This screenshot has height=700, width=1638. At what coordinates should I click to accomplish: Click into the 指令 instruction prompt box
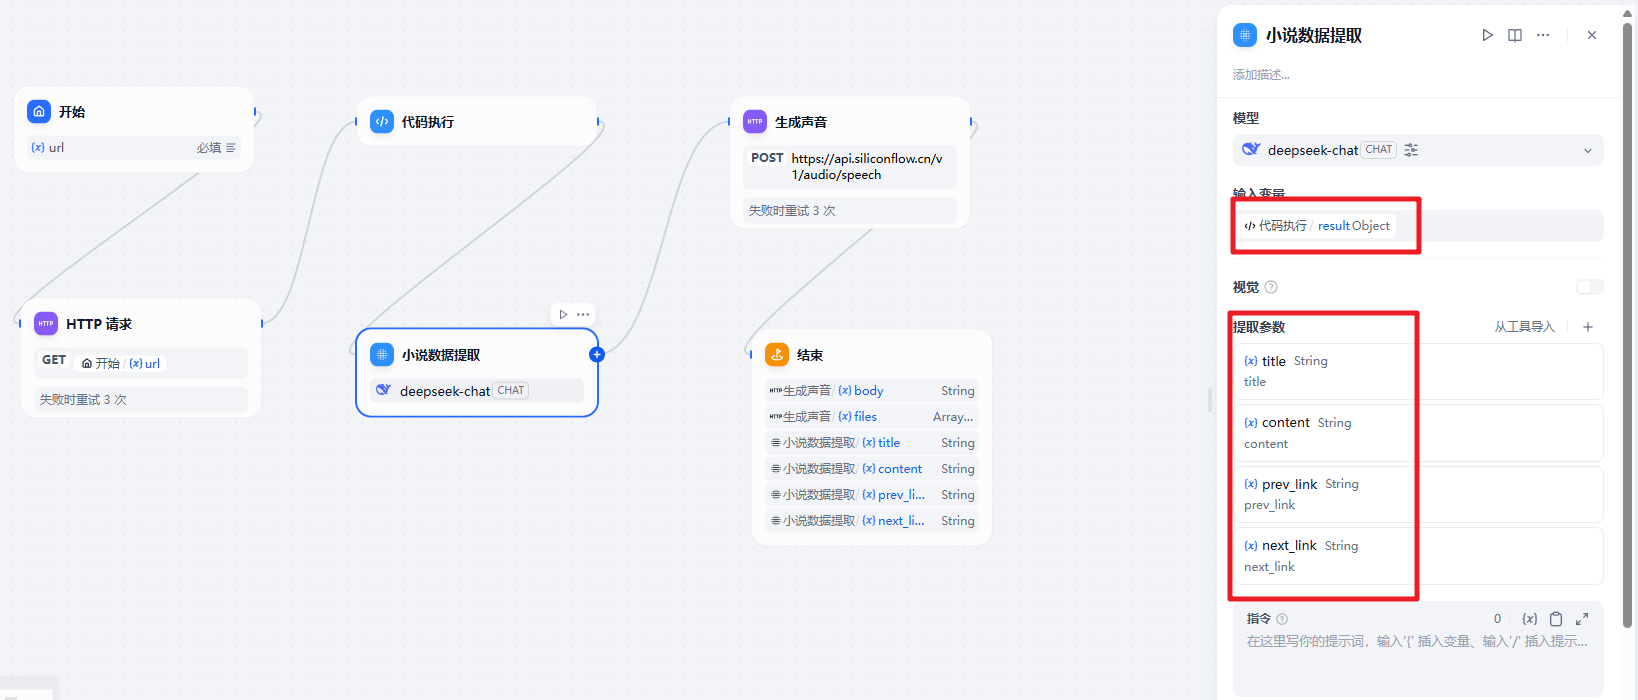[x=1417, y=660]
